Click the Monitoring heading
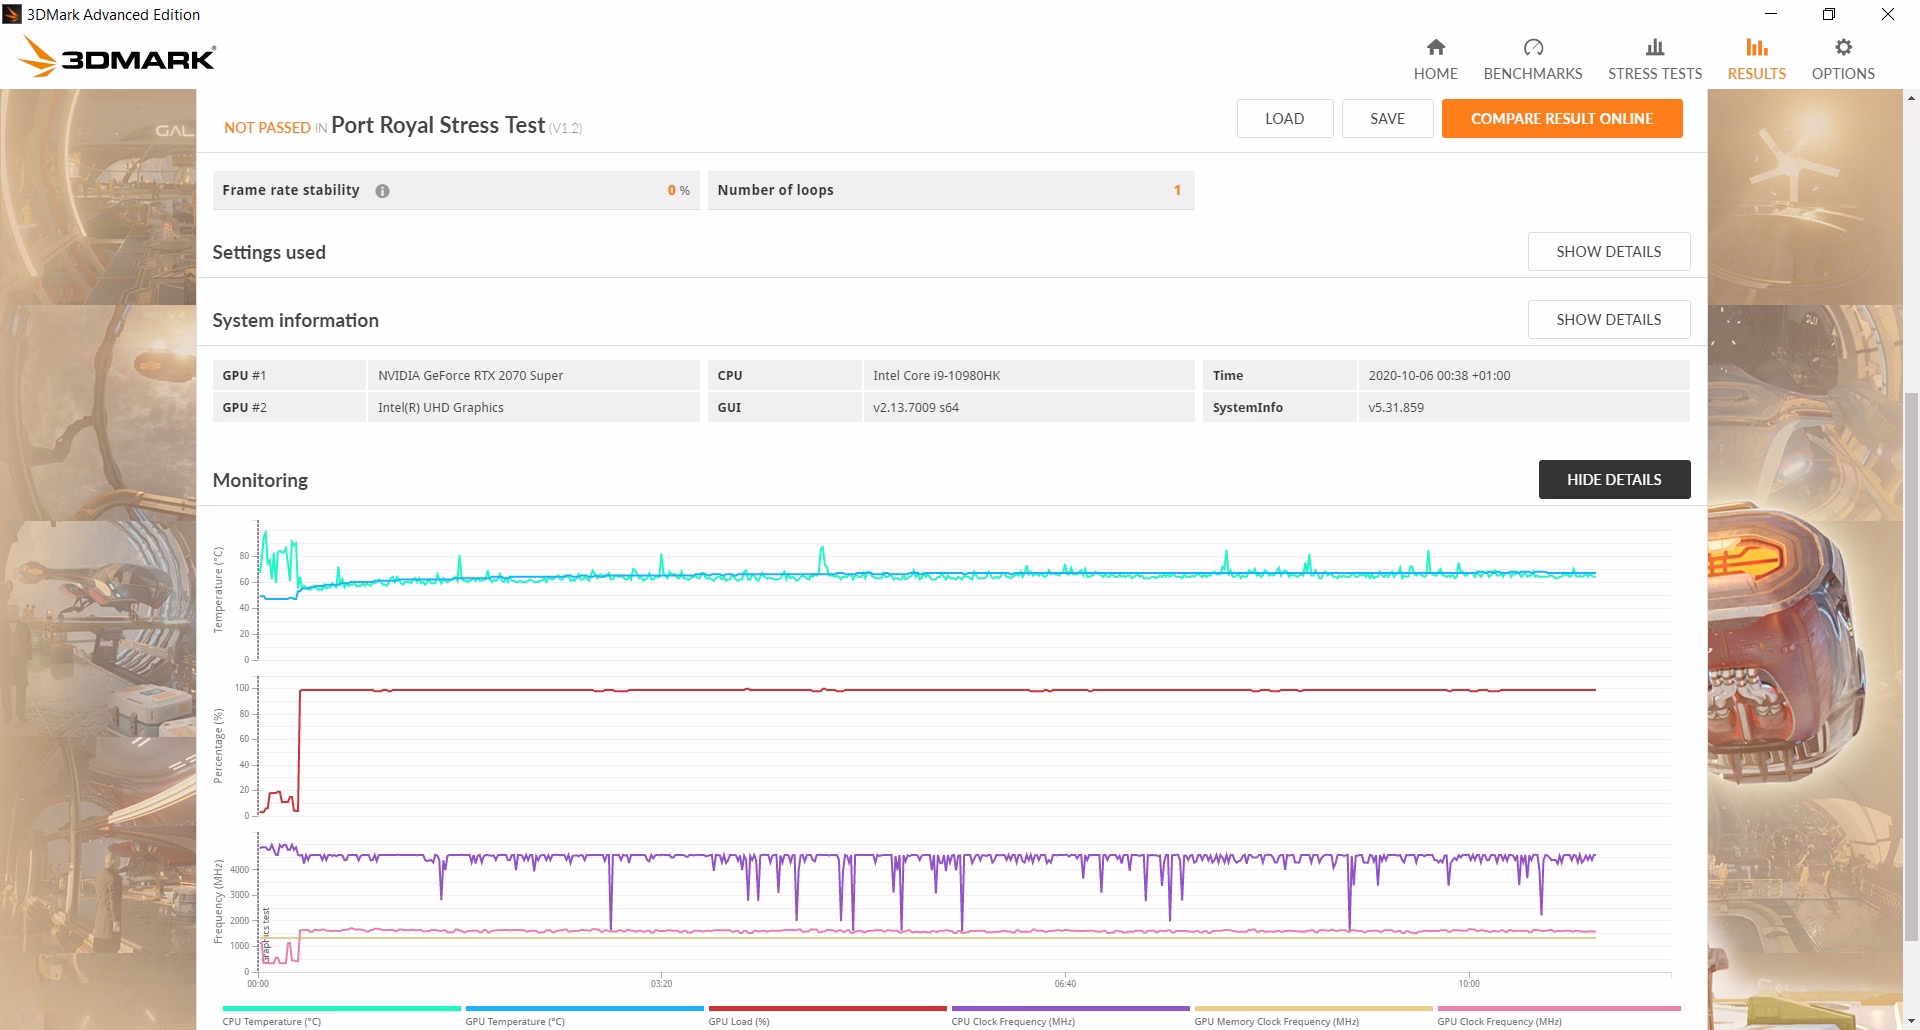The width and height of the screenshot is (1920, 1030). (x=260, y=480)
